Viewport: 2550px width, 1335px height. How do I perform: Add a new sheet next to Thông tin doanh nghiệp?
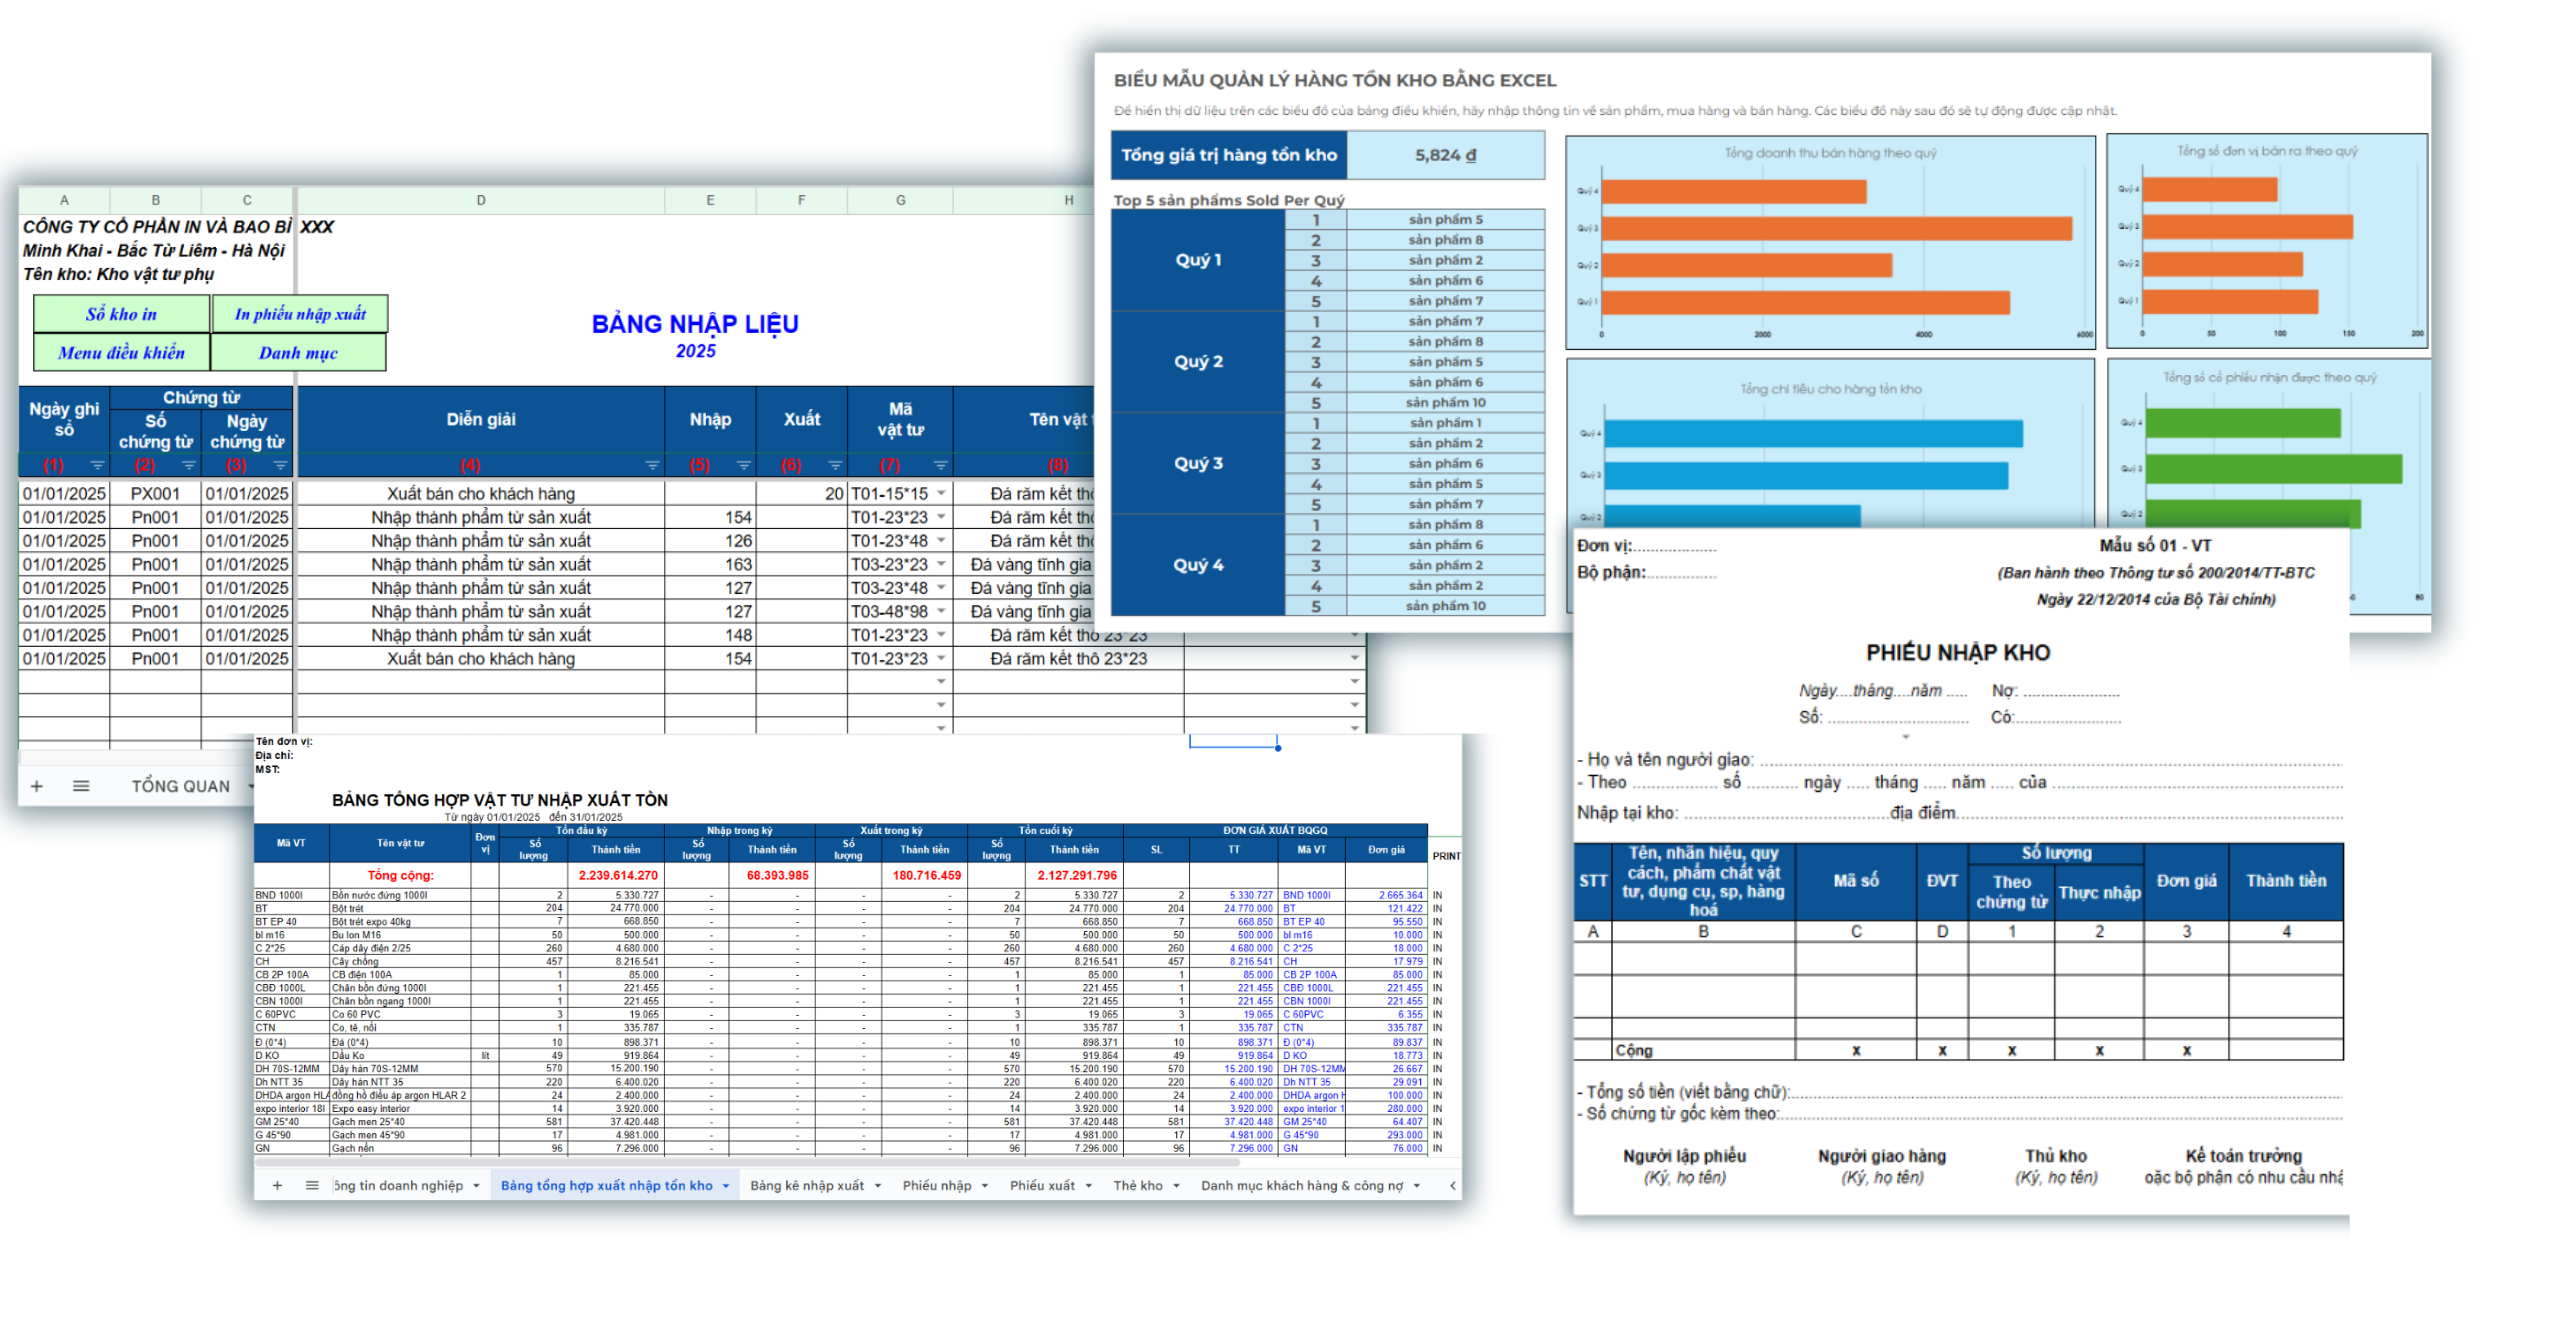pos(277,1186)
